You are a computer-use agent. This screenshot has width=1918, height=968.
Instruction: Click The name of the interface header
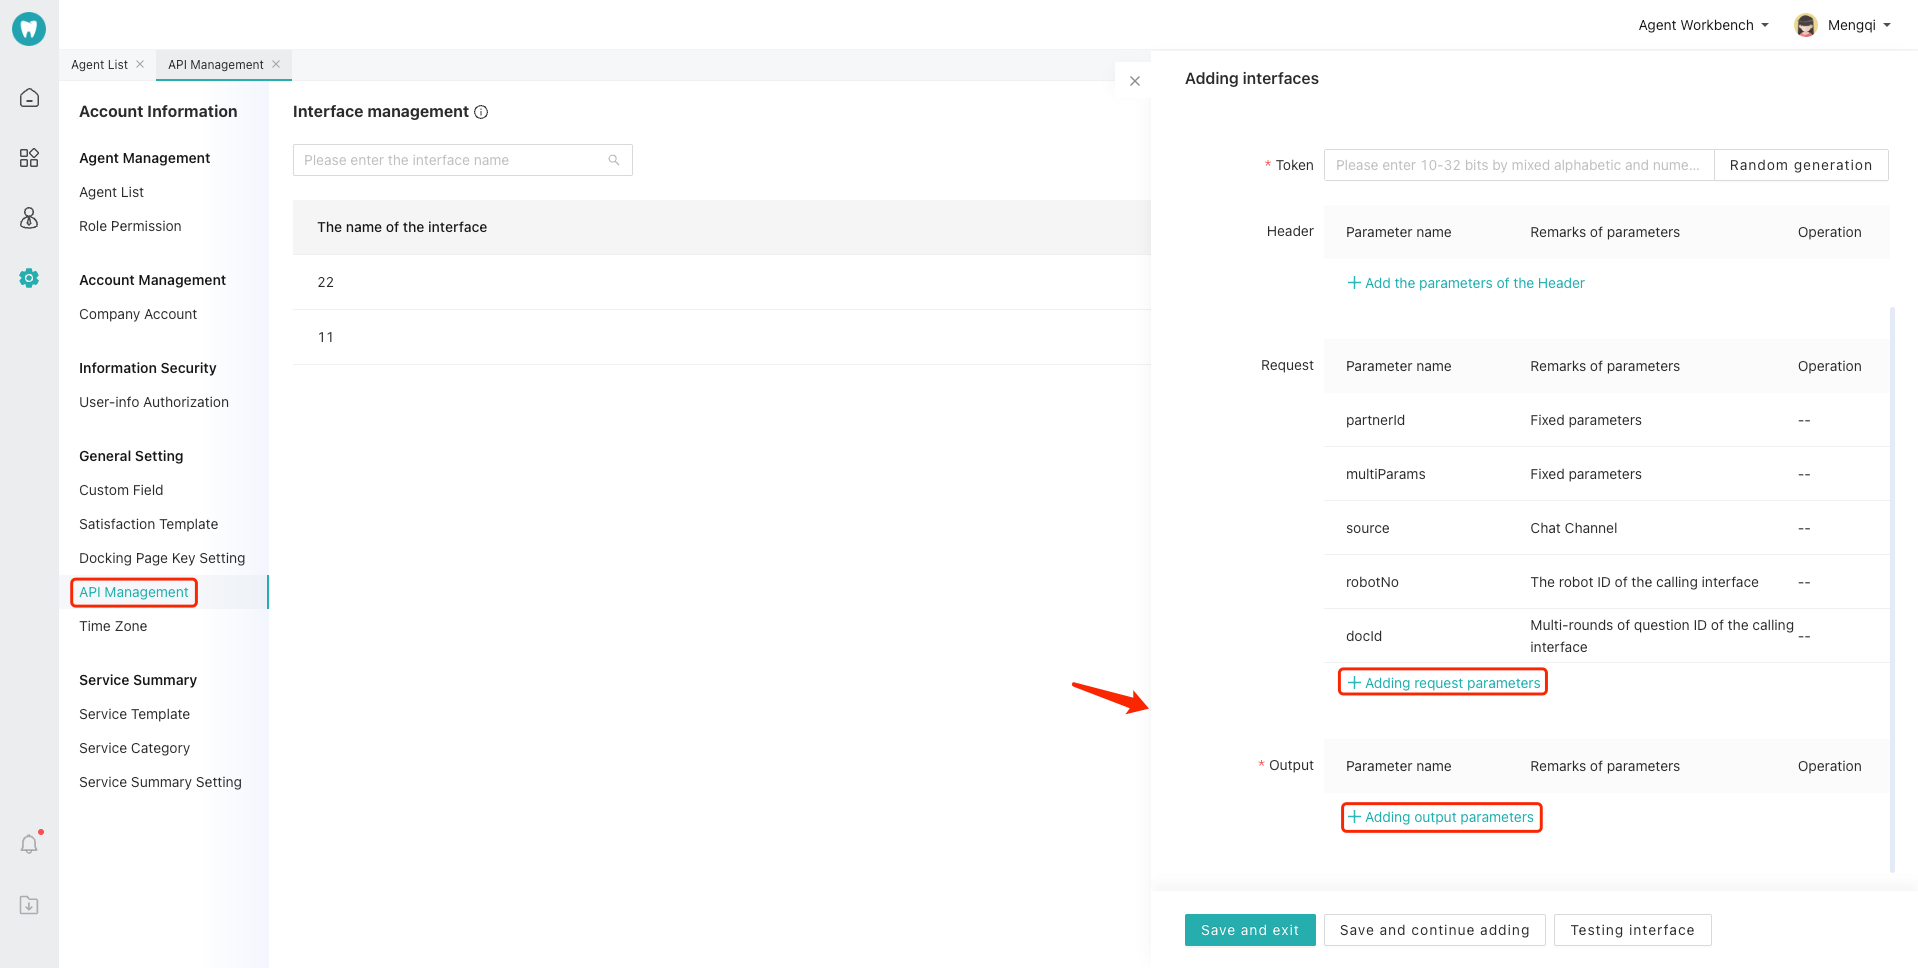click(402, 227)
